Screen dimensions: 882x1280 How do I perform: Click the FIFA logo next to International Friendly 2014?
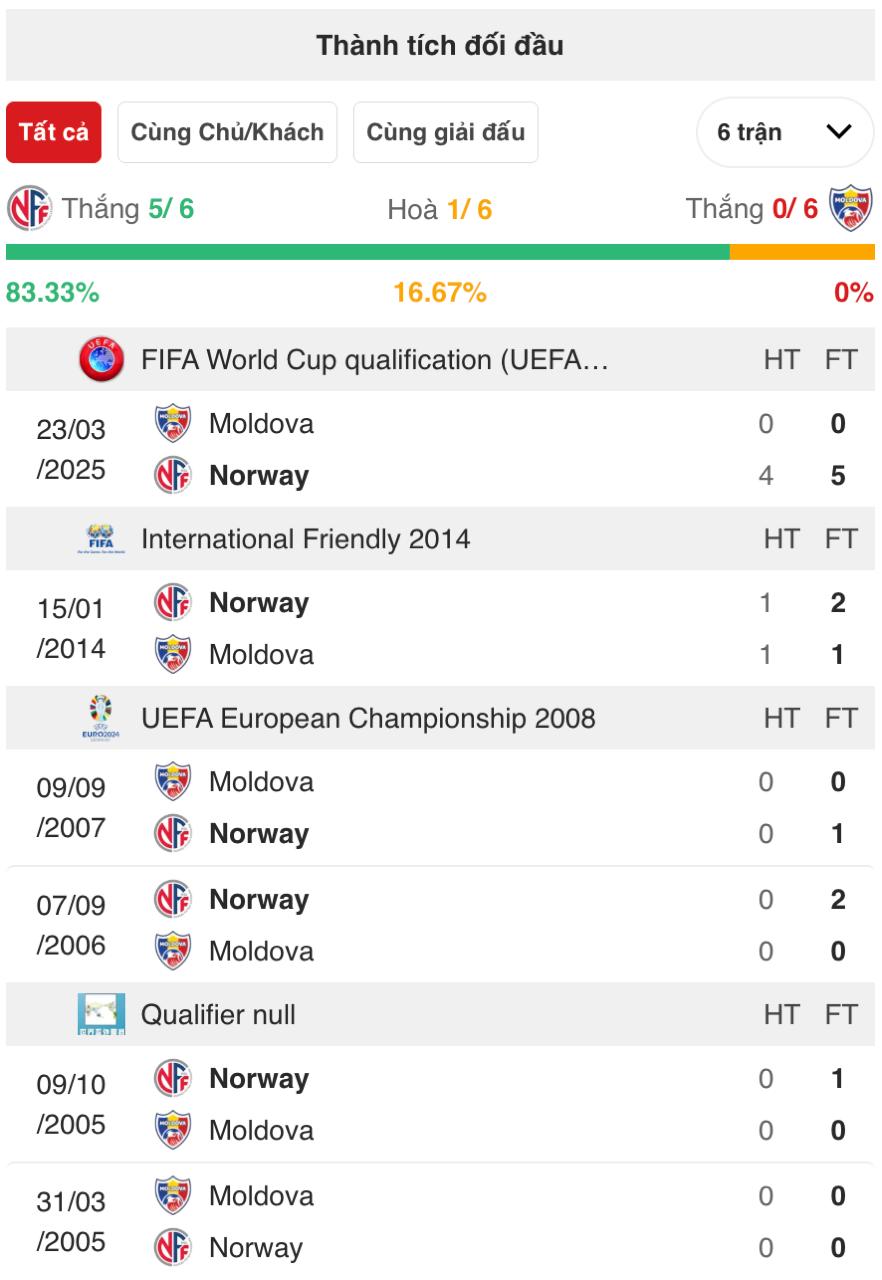101,539
